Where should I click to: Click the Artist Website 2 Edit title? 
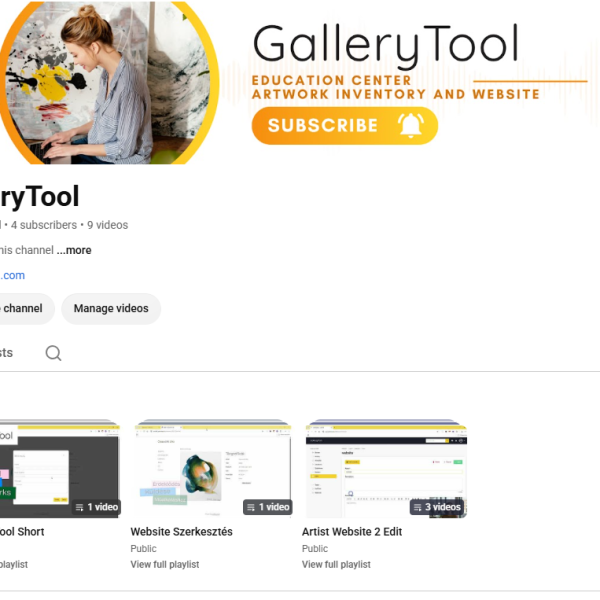click(x=352, y=532)
